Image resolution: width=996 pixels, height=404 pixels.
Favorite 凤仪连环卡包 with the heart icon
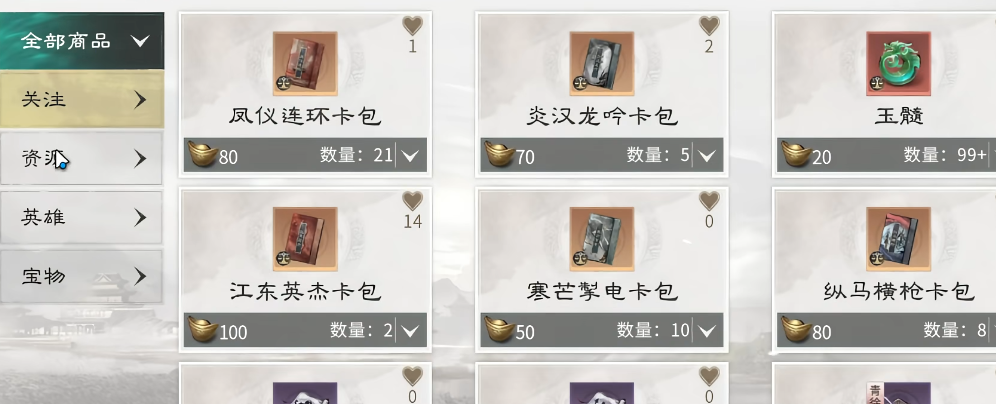pos(412,26)
